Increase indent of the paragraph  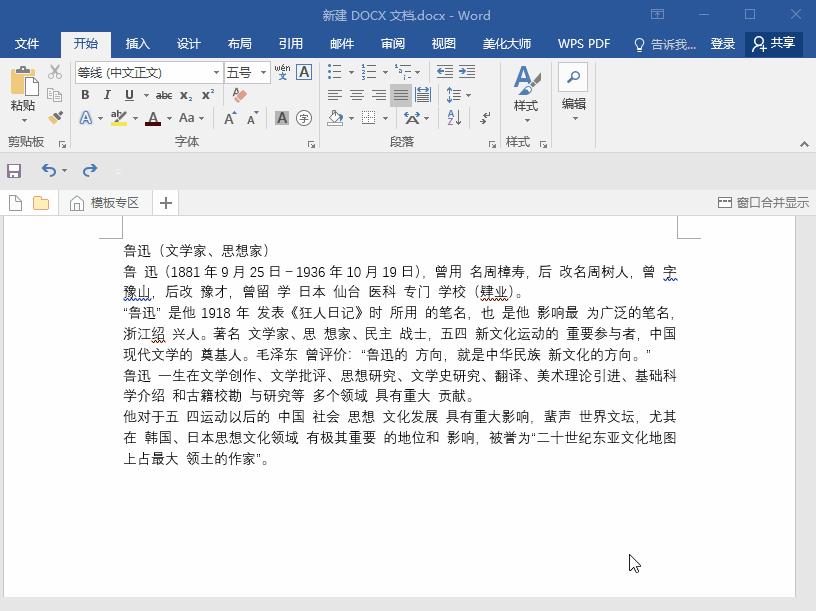[x=467, y=71]
